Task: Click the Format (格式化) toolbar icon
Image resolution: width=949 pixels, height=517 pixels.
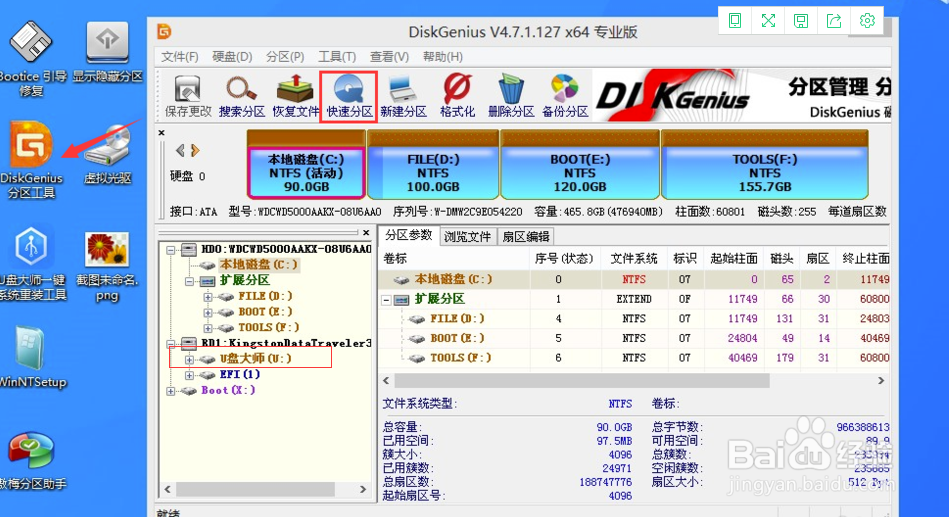Action: pos(457,96)
